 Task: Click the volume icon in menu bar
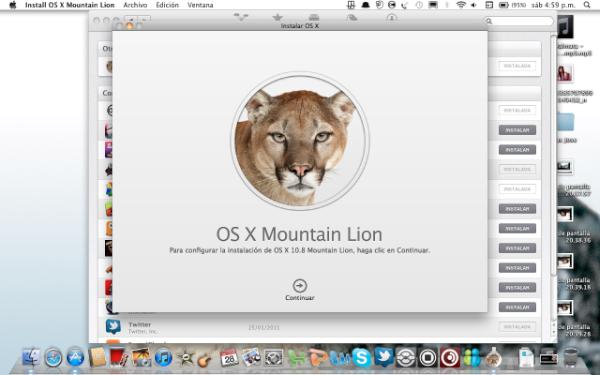pyautogui.click(x=474, y=5)
